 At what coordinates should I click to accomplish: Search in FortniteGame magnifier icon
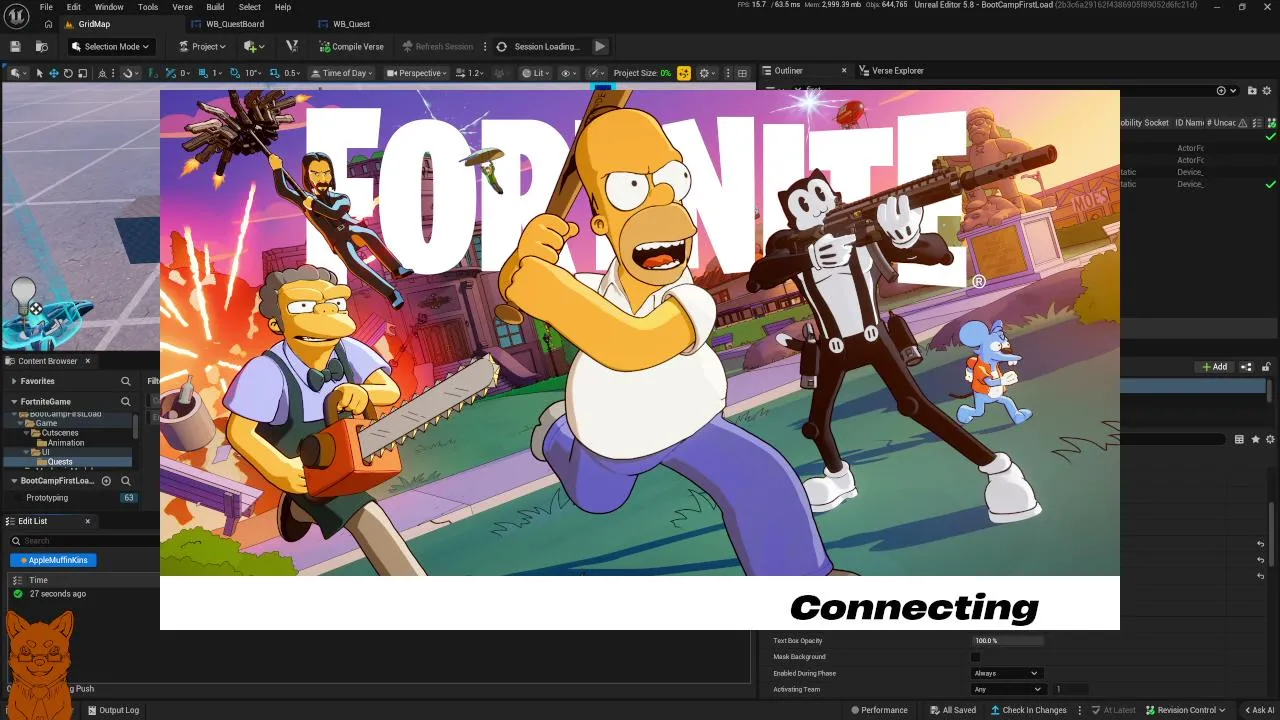click(x=126, y=402)
